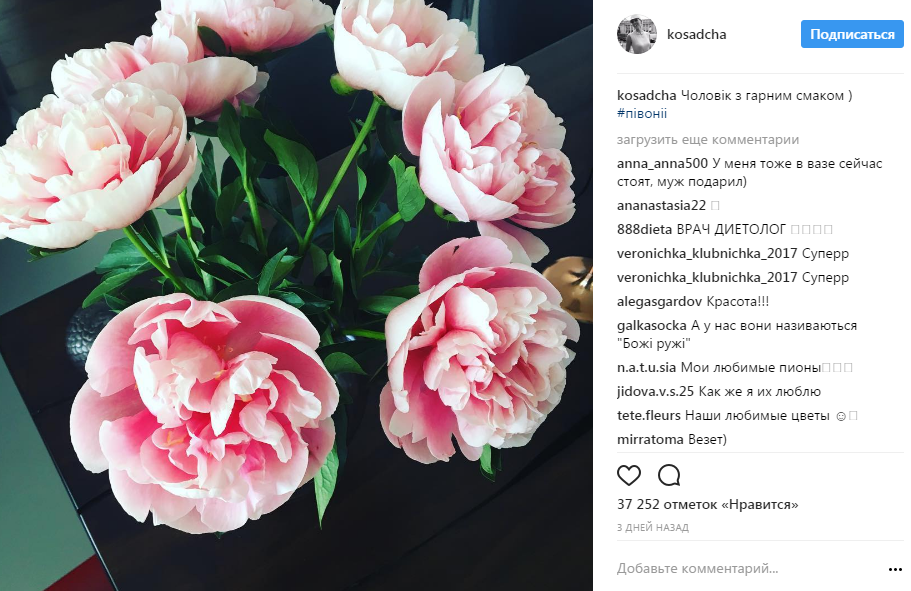Open kosadcha profile avatar picture
This screenshot has width=911, height=591.
pos(637,34)
